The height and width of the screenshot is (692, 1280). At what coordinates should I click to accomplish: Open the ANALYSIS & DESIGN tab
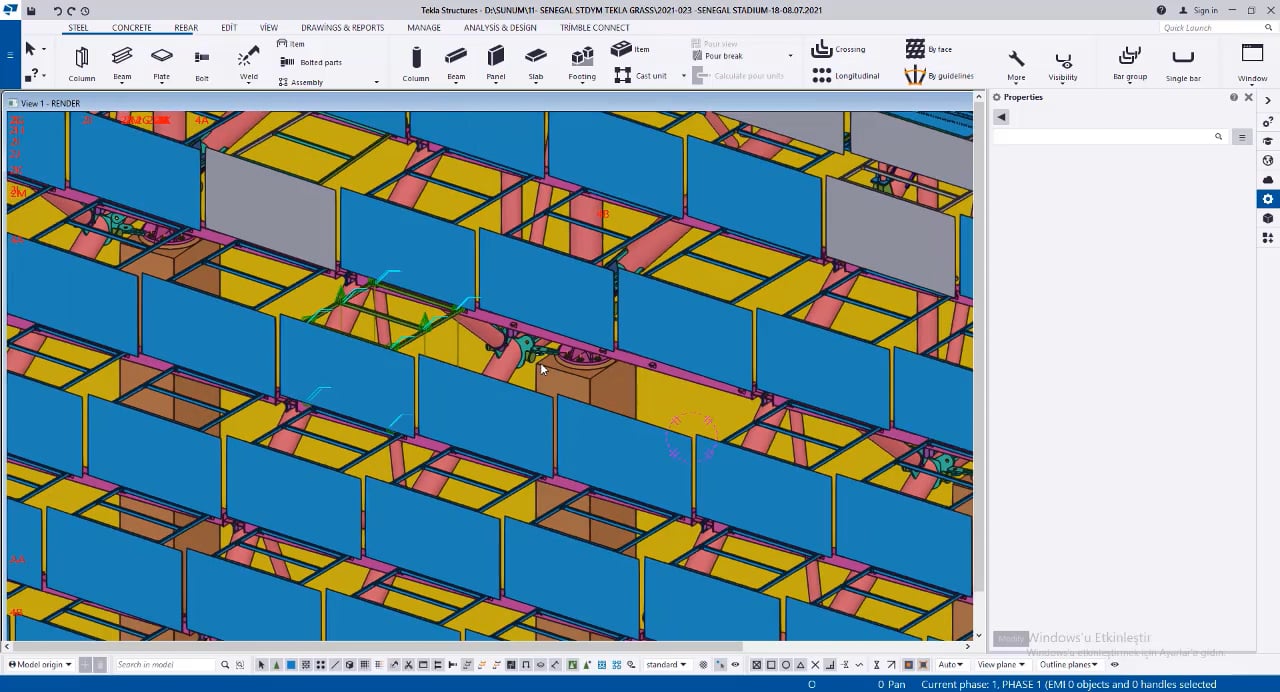pyautogui.click(x=500, y=28)
